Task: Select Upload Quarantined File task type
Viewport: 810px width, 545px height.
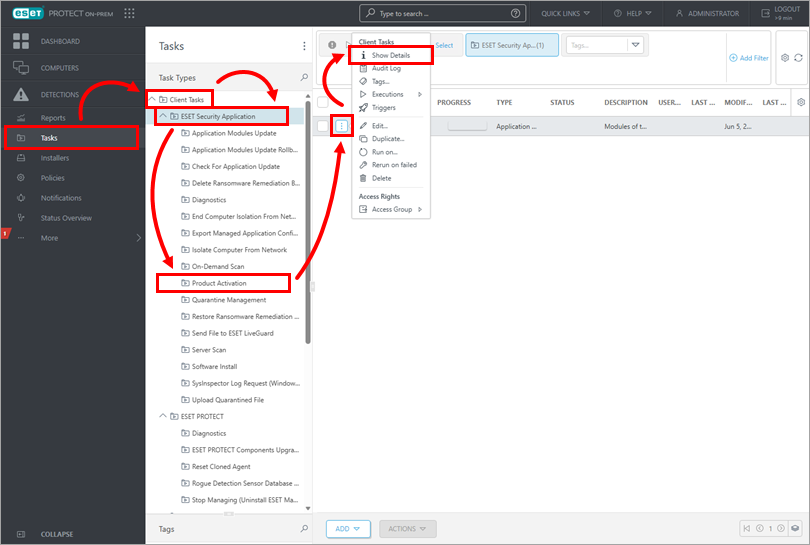Action: coord(228,400)
